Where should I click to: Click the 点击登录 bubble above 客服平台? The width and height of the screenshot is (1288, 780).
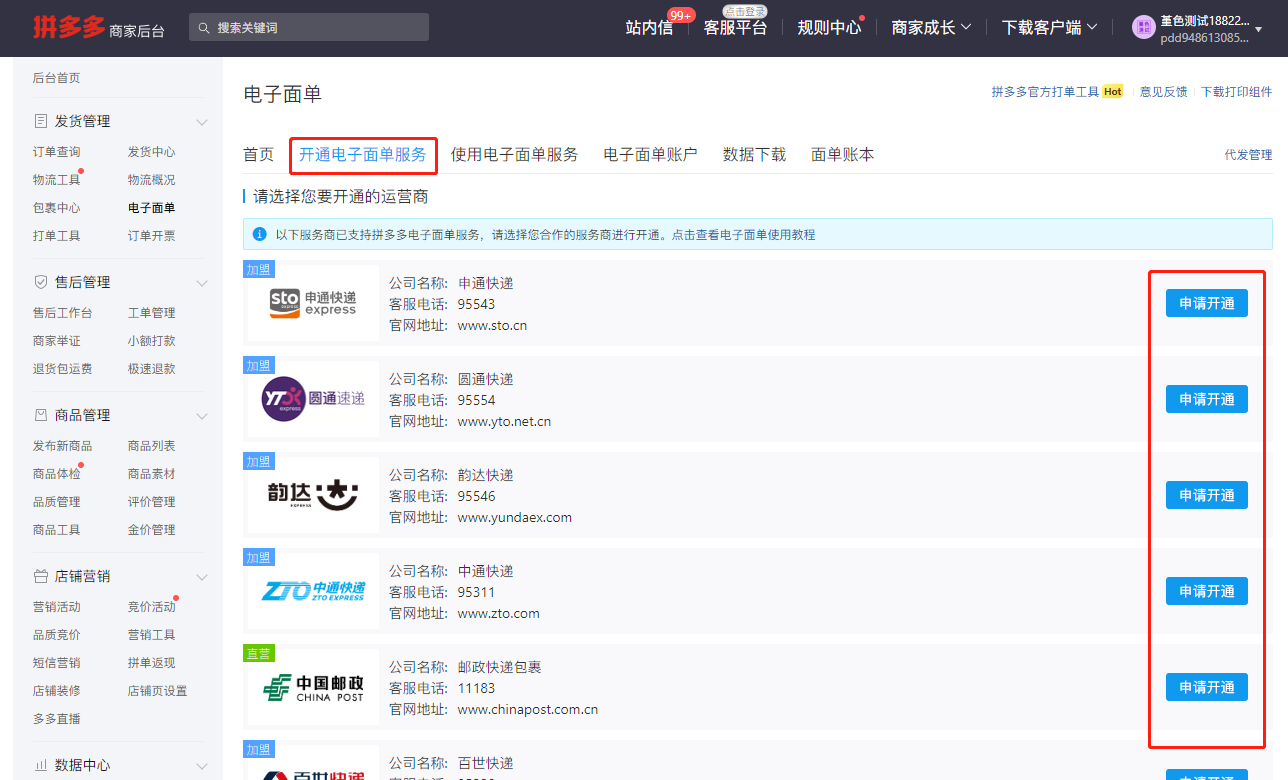(745, 11)
